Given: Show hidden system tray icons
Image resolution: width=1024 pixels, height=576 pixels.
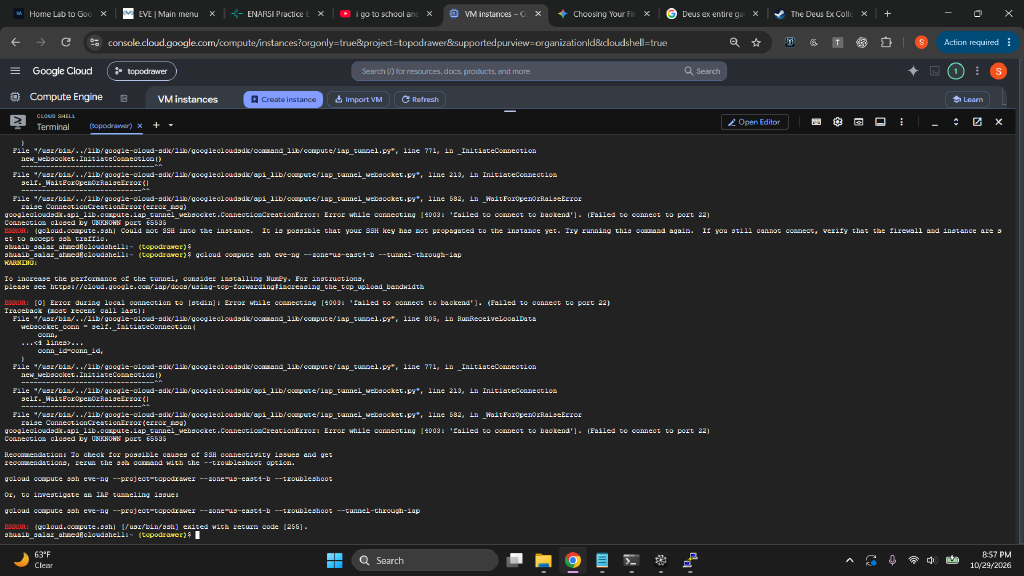Looking at the screenshot, I should click(849, 560).
